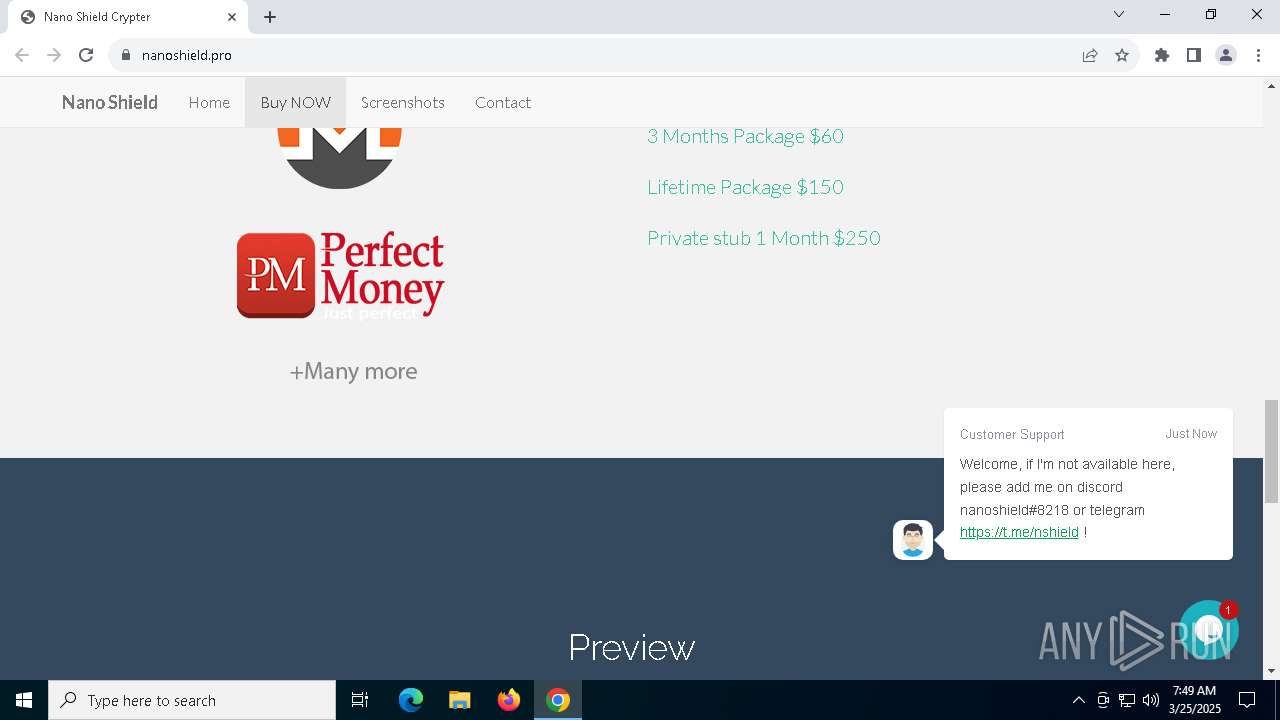1280x720 pixels.
Task: Launch Microsoft Edge from taskbar
Action: (411, 700)
